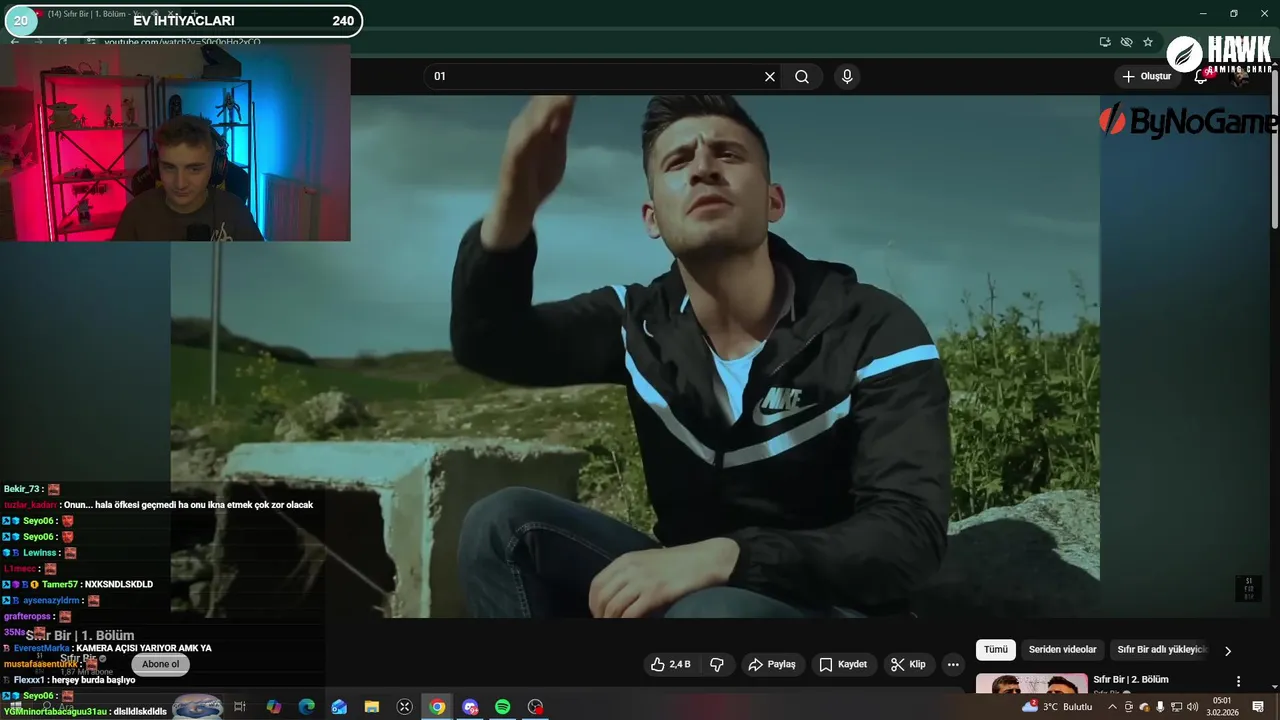
Task: Open Task View on the taskbar
Action: pos(240,707)
